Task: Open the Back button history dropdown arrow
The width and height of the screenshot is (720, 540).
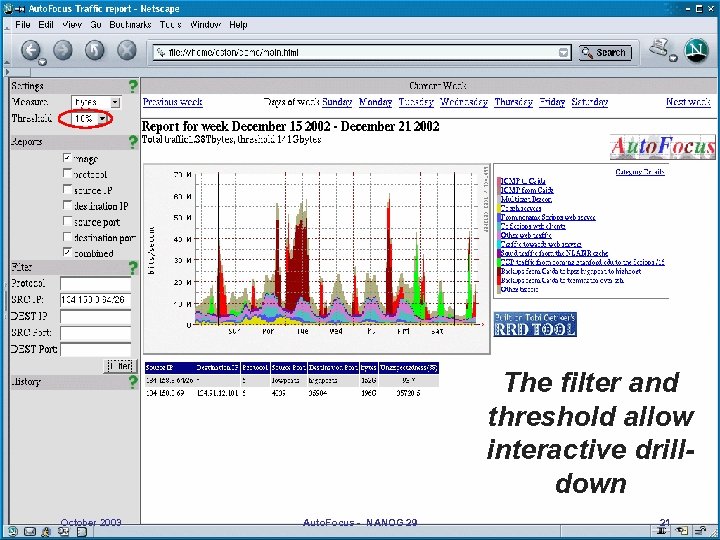Action: 42,62
